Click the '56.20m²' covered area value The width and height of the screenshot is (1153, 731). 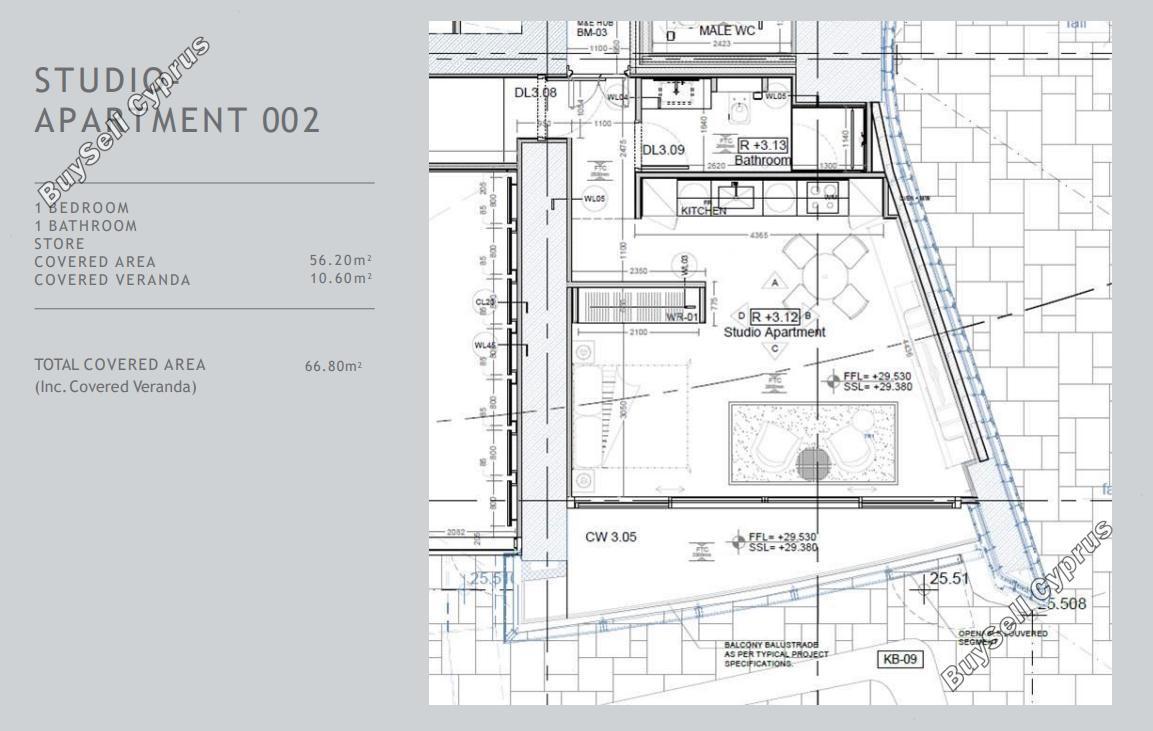340,260
